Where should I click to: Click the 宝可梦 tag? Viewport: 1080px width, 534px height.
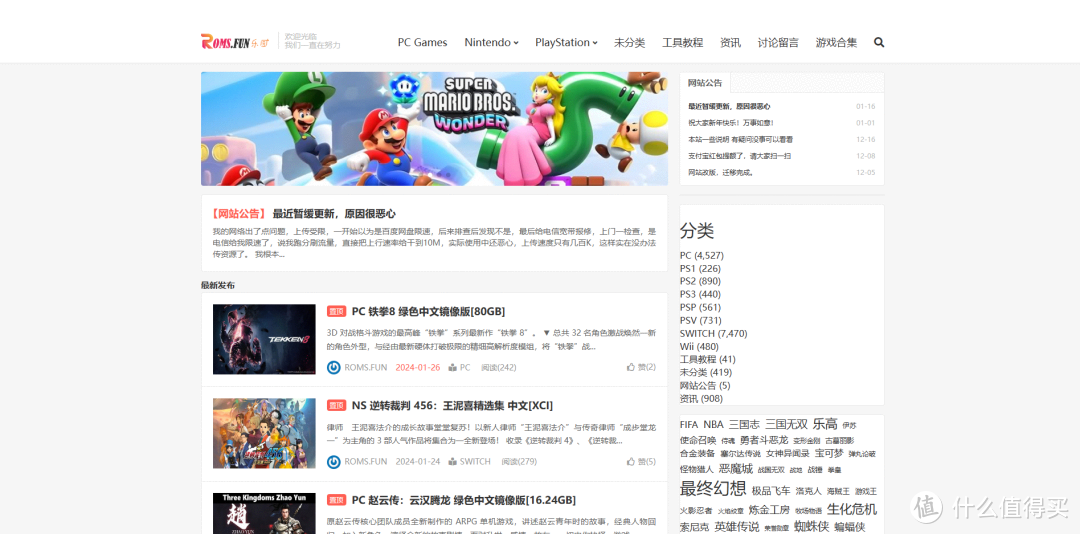tap(829, 453)
